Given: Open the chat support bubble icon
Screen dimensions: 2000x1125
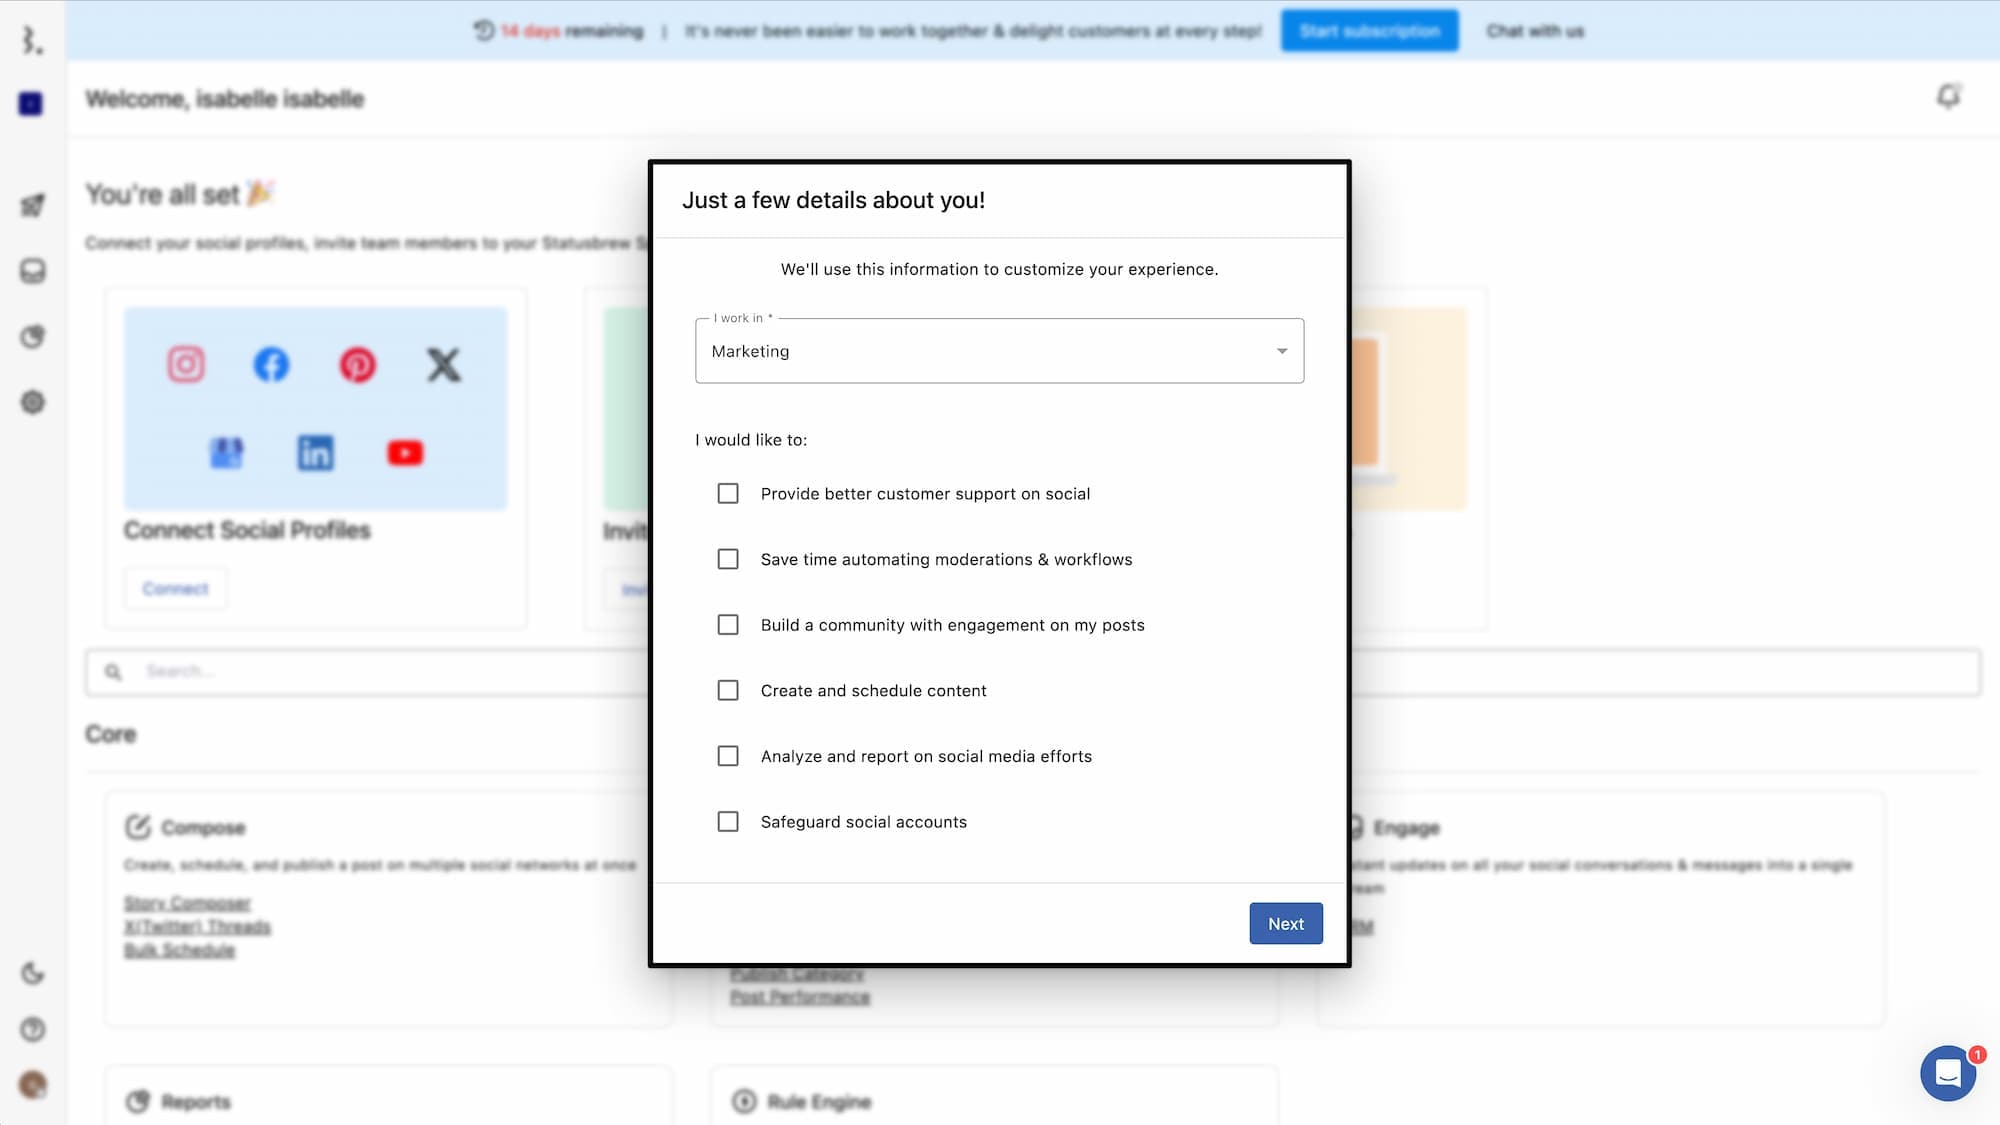Looking at the screenshot, I should tap(1947, 1073).
